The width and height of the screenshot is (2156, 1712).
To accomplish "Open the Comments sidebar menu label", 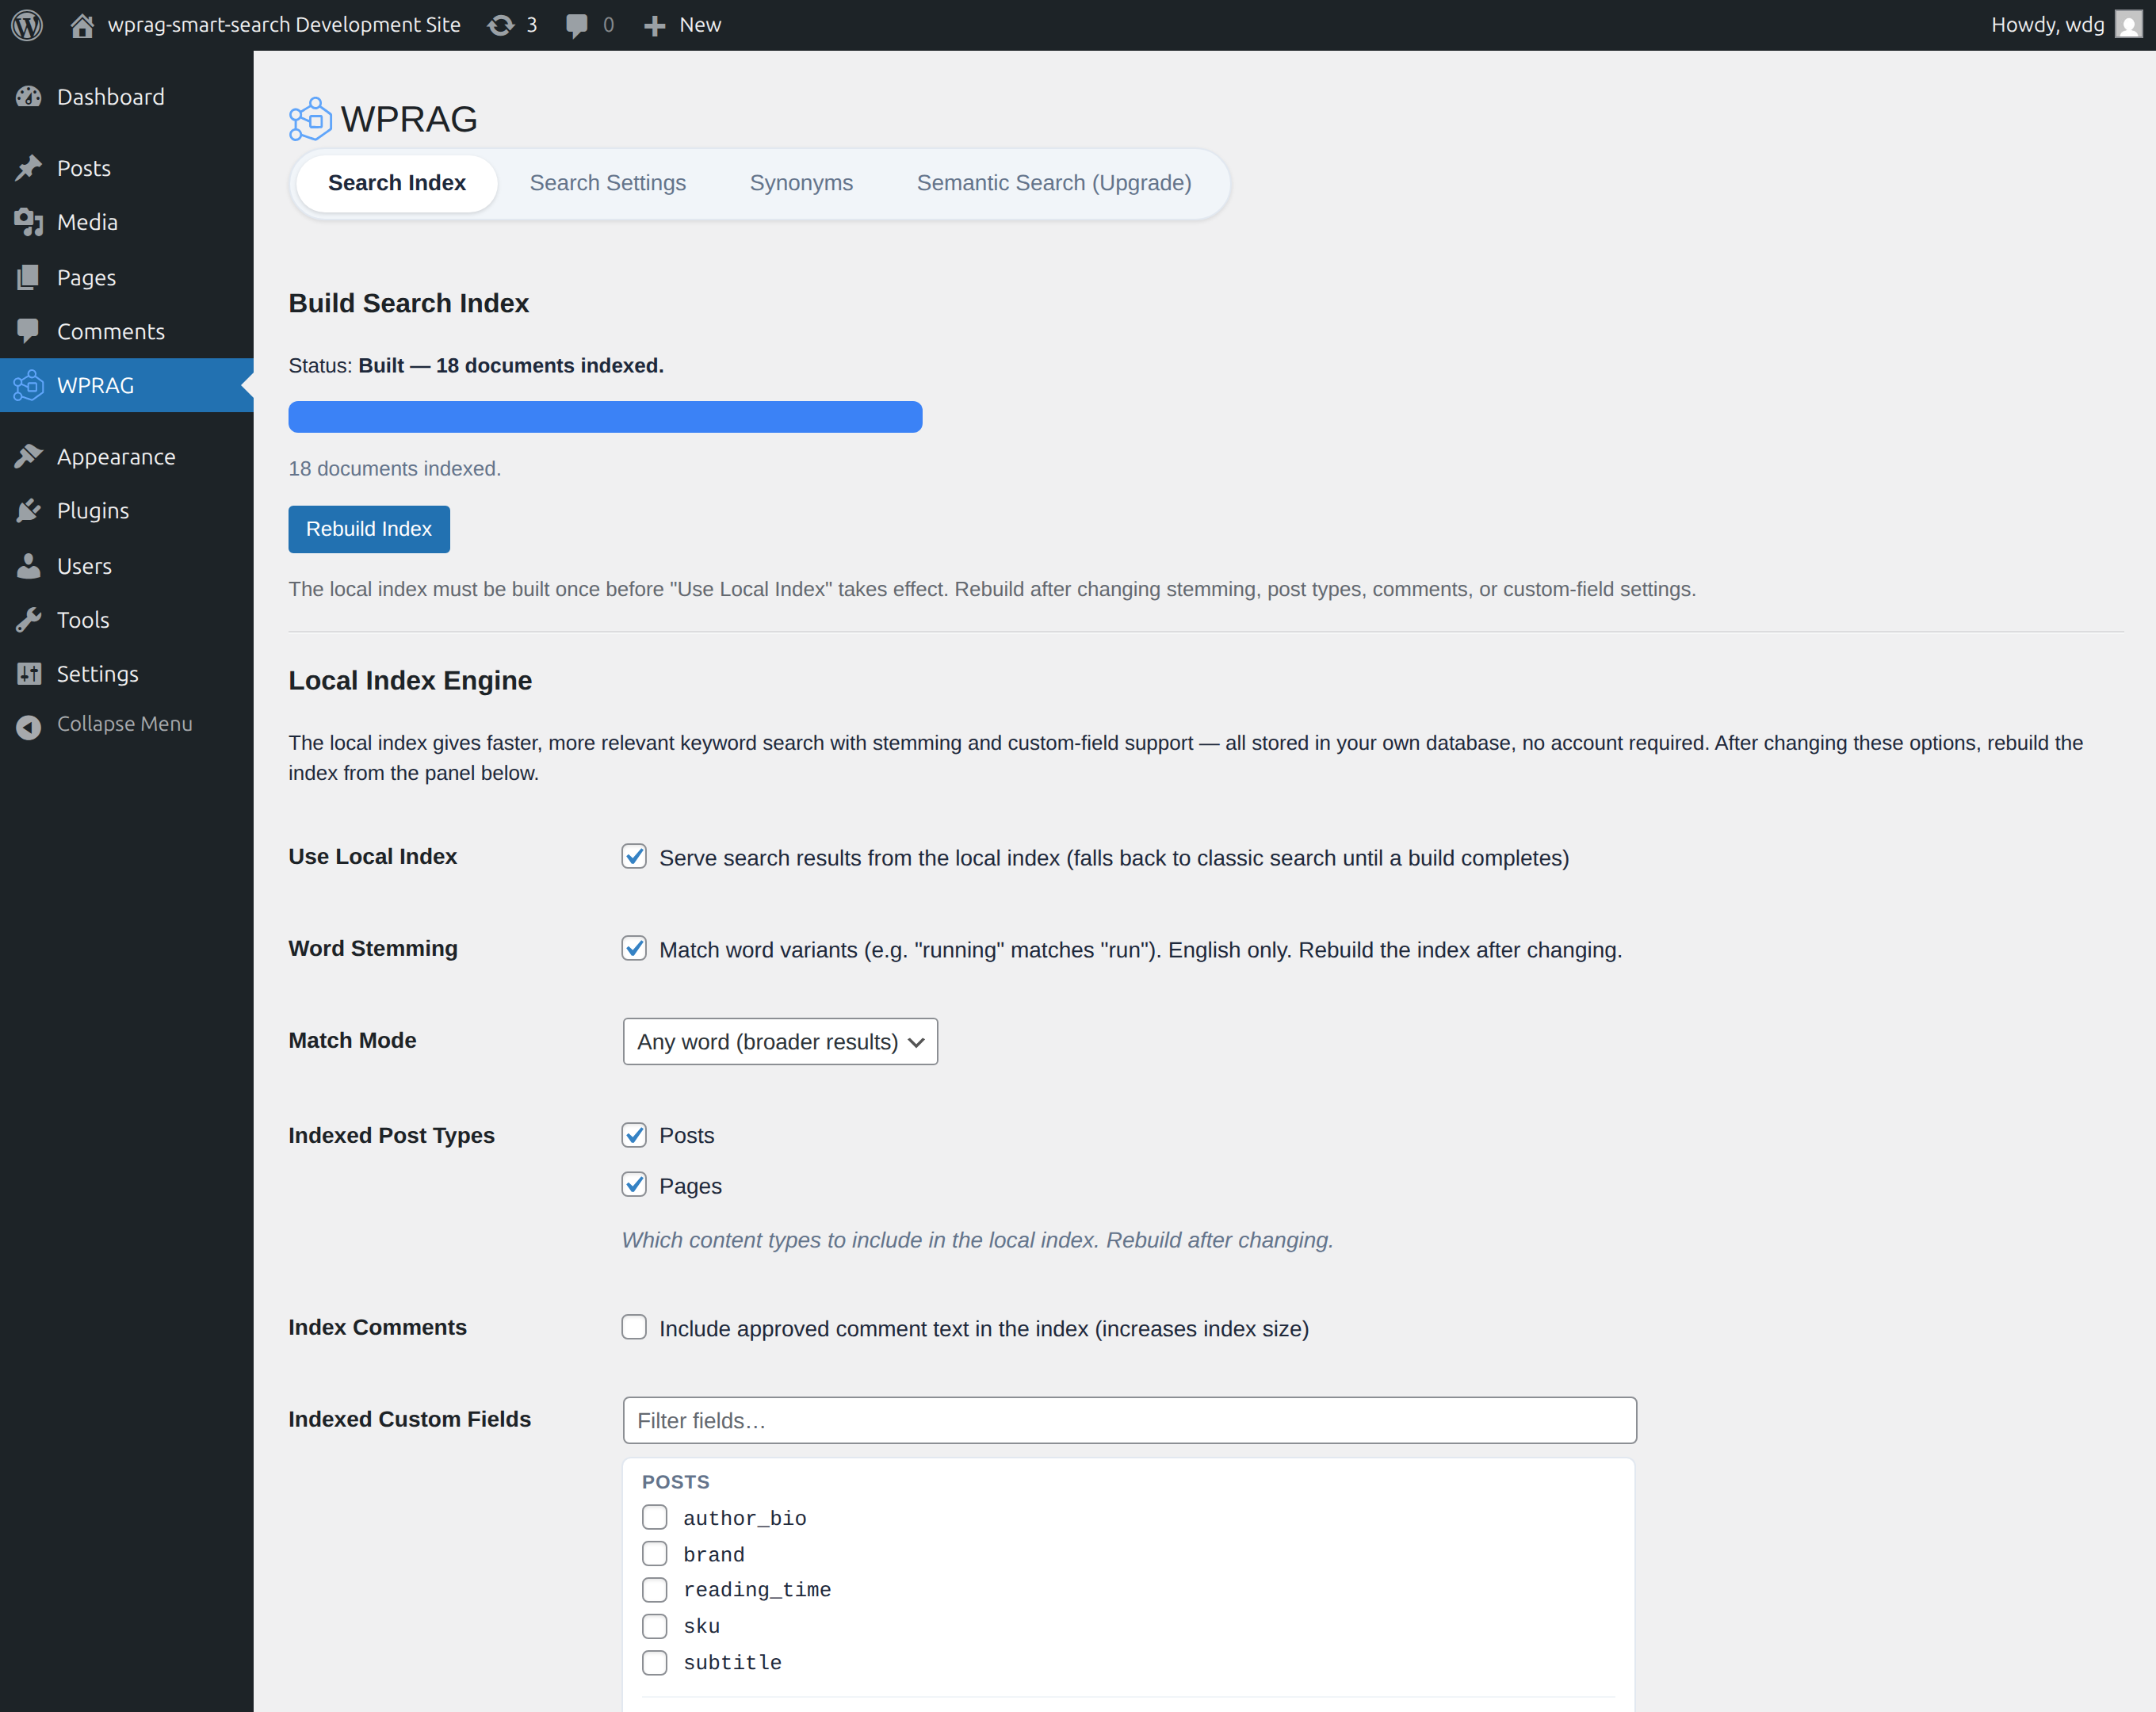I will tap(111, 331).
